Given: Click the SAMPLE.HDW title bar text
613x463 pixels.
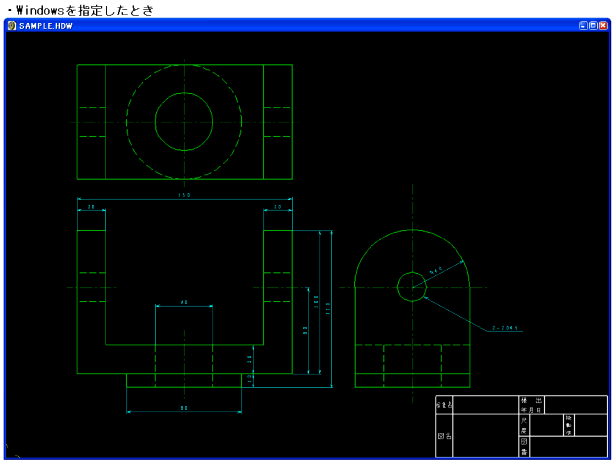Looking at the screenshot, I should [42, 25].
